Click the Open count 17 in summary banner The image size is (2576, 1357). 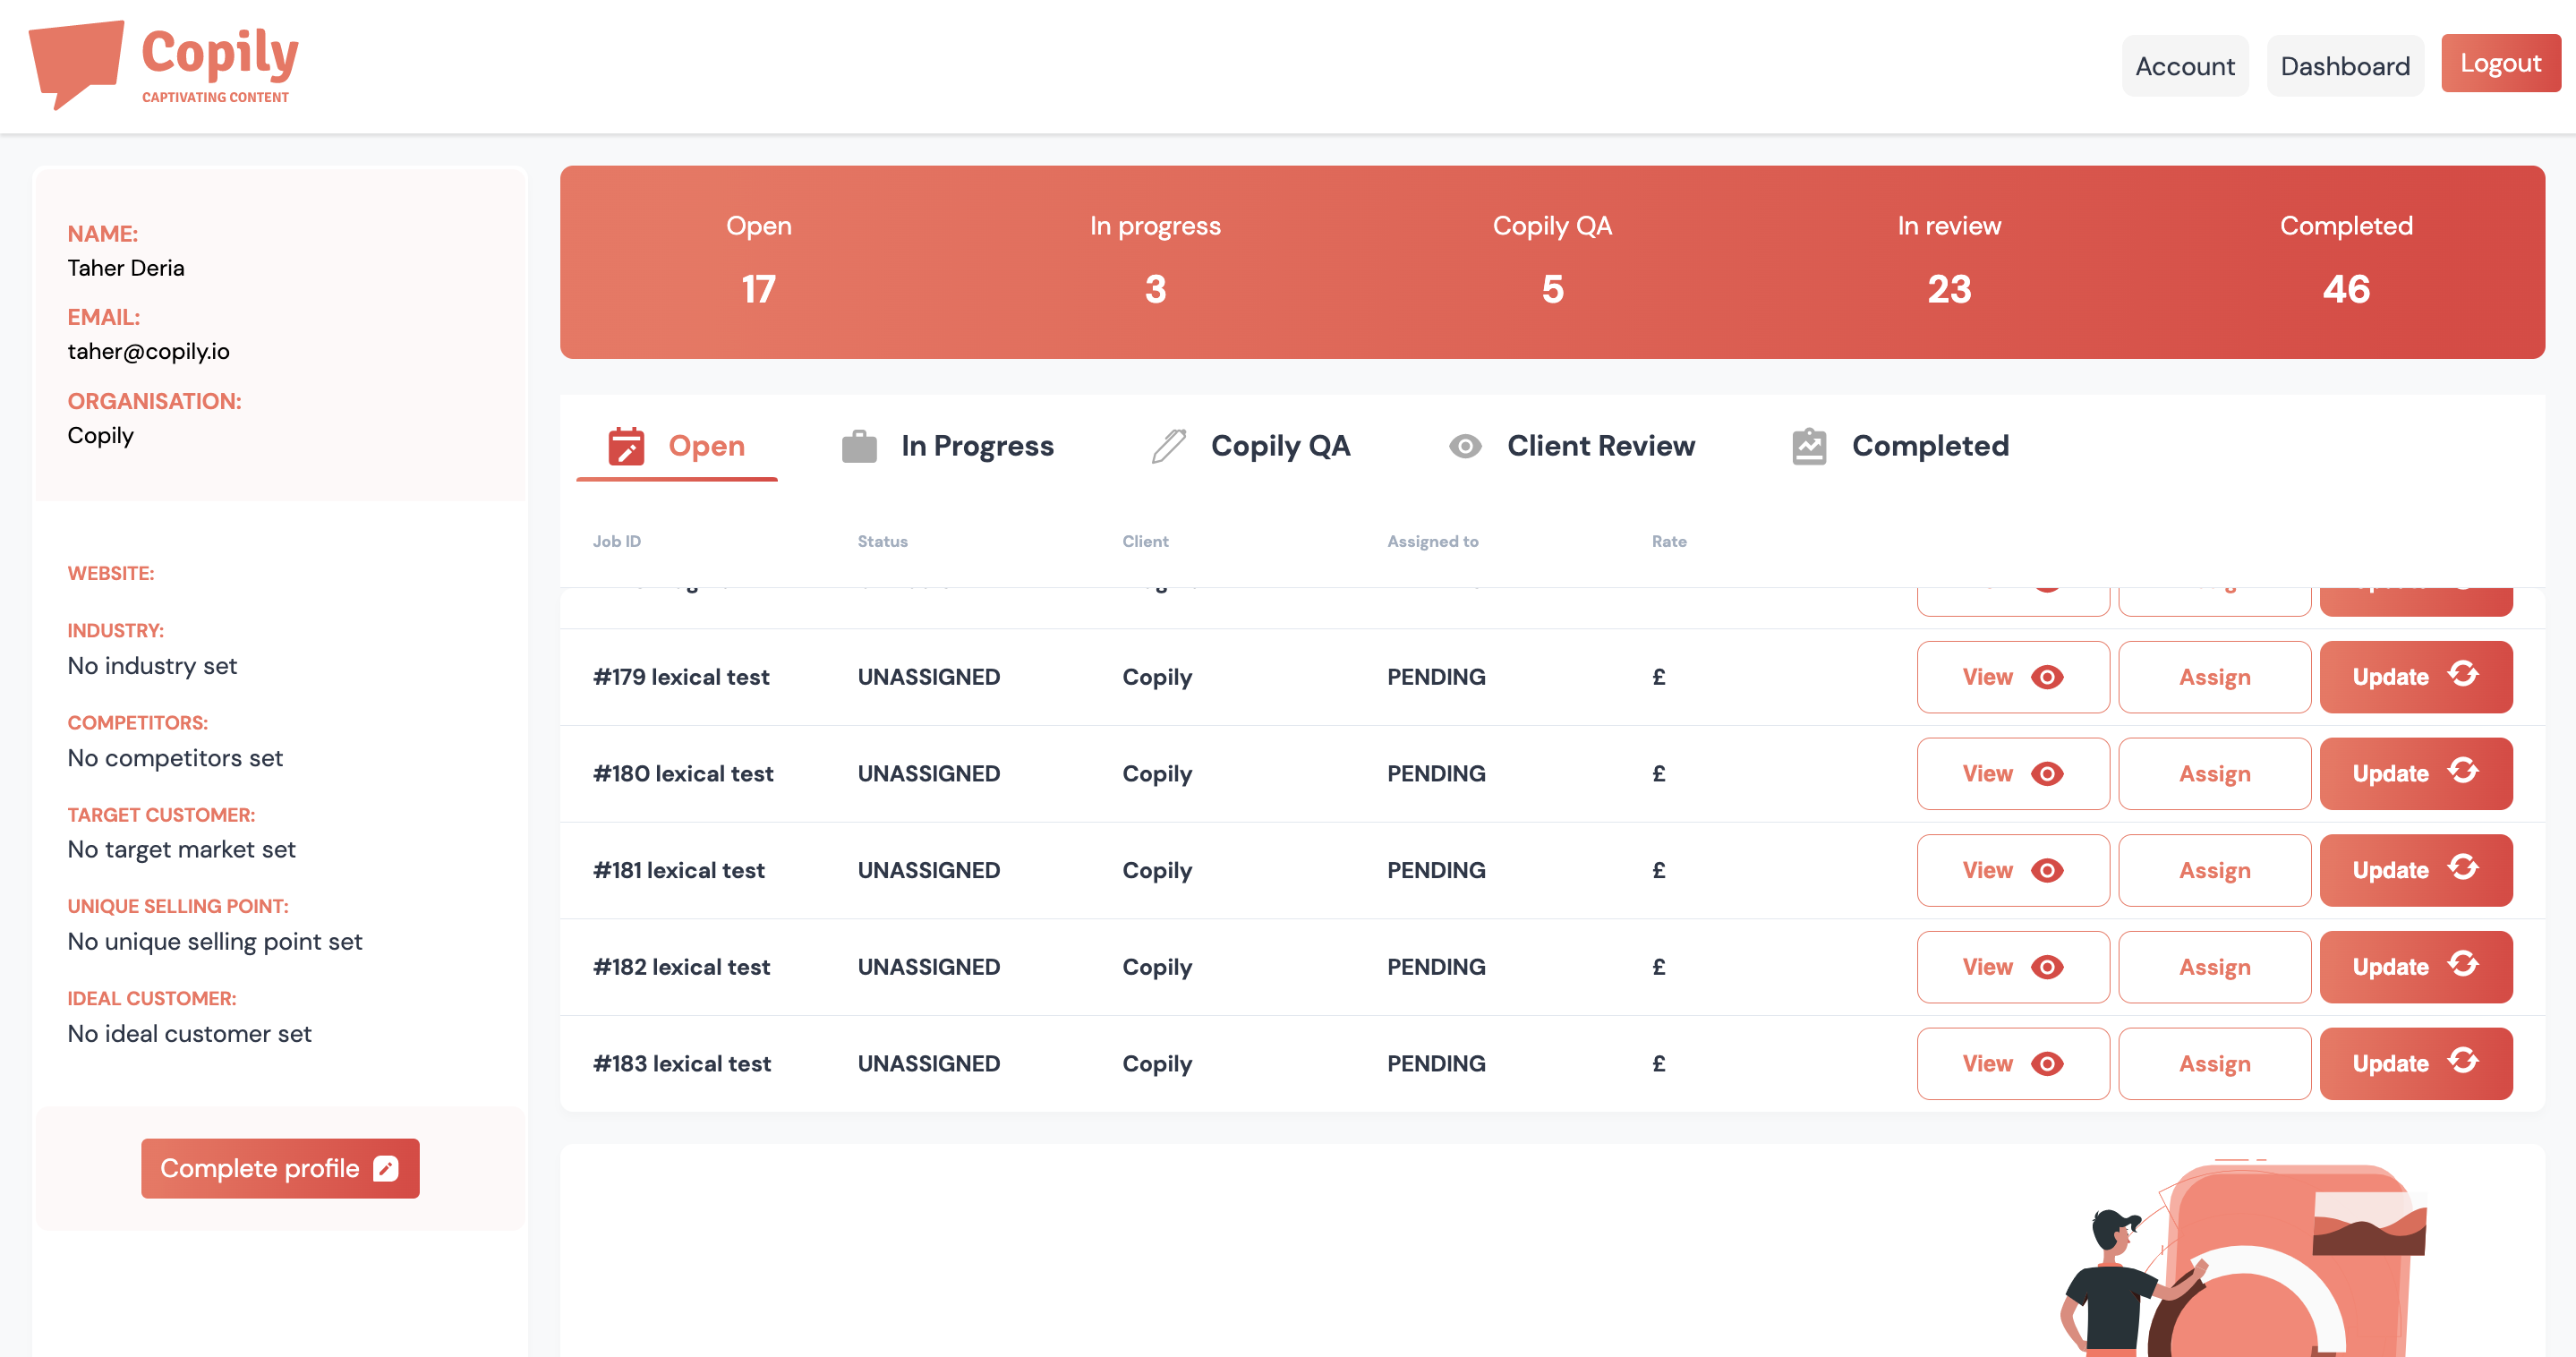pyautogui.click(x=759, y=289)
